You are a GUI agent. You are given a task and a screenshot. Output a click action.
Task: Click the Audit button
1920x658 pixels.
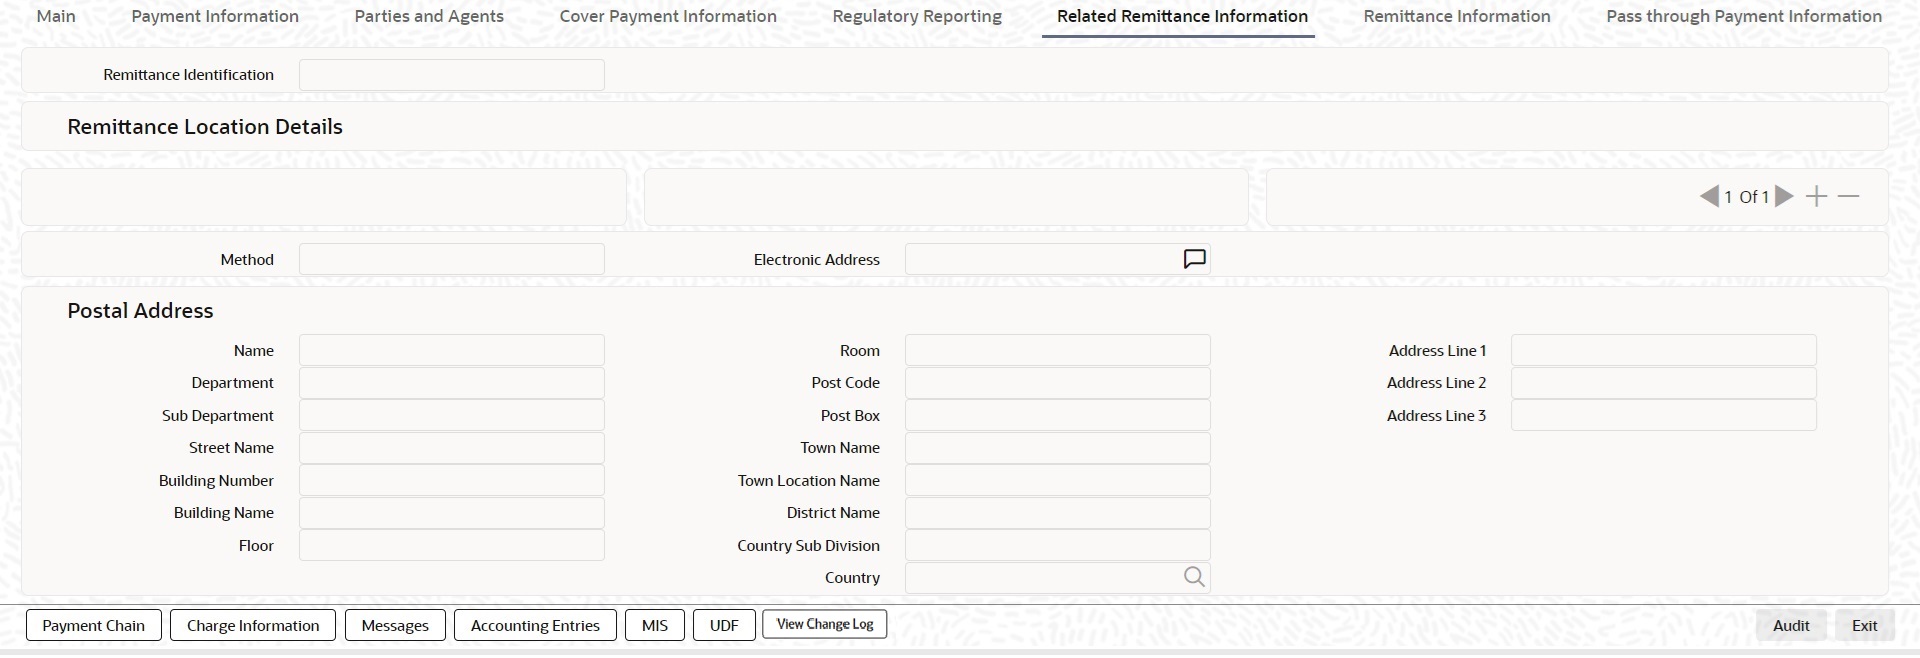click(1791, 625)
